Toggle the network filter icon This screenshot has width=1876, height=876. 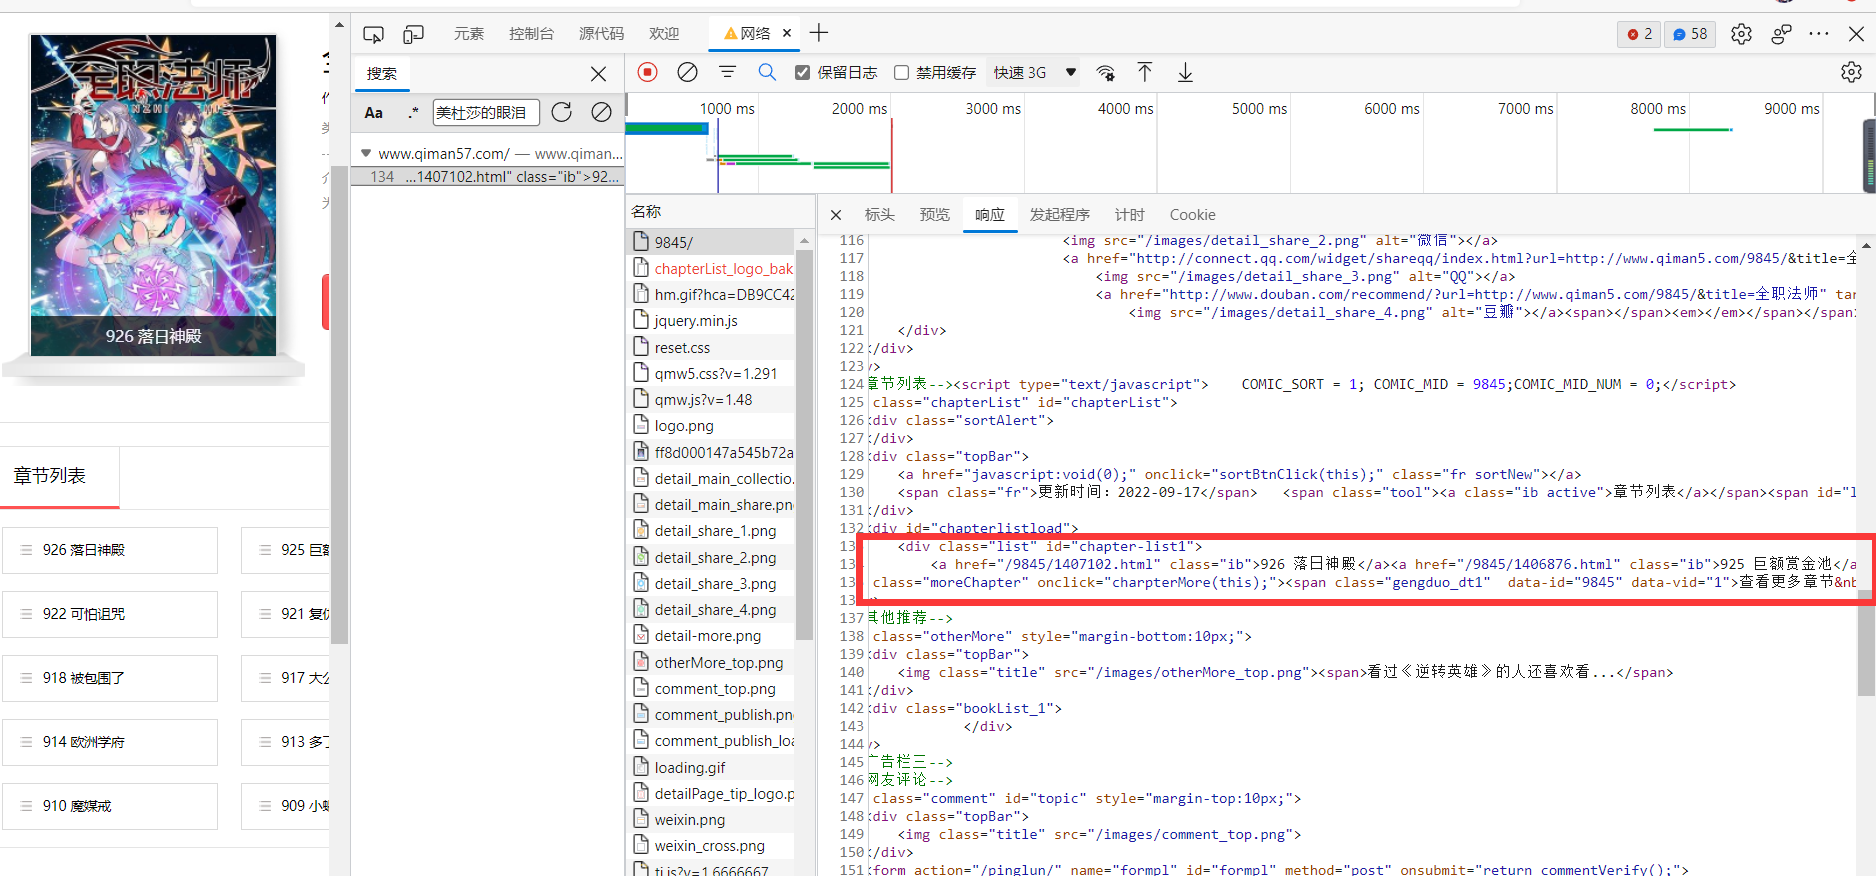[727, 72]
